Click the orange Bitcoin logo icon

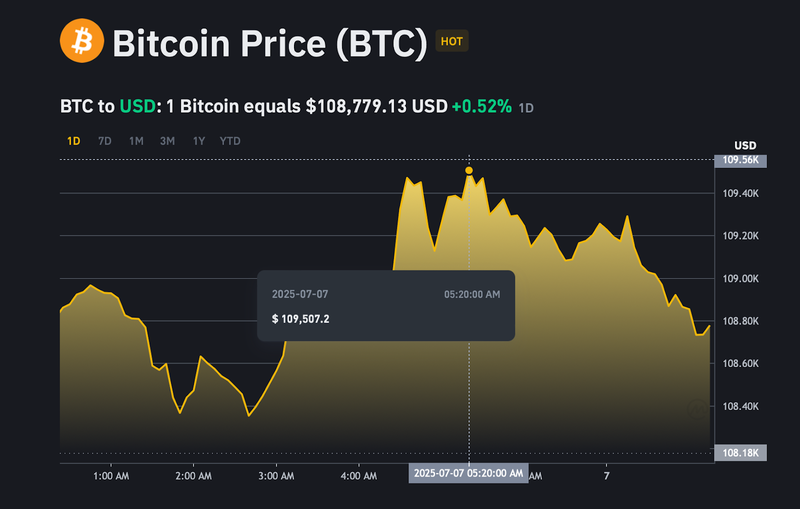pyautogui.click(x=81, y=42)
